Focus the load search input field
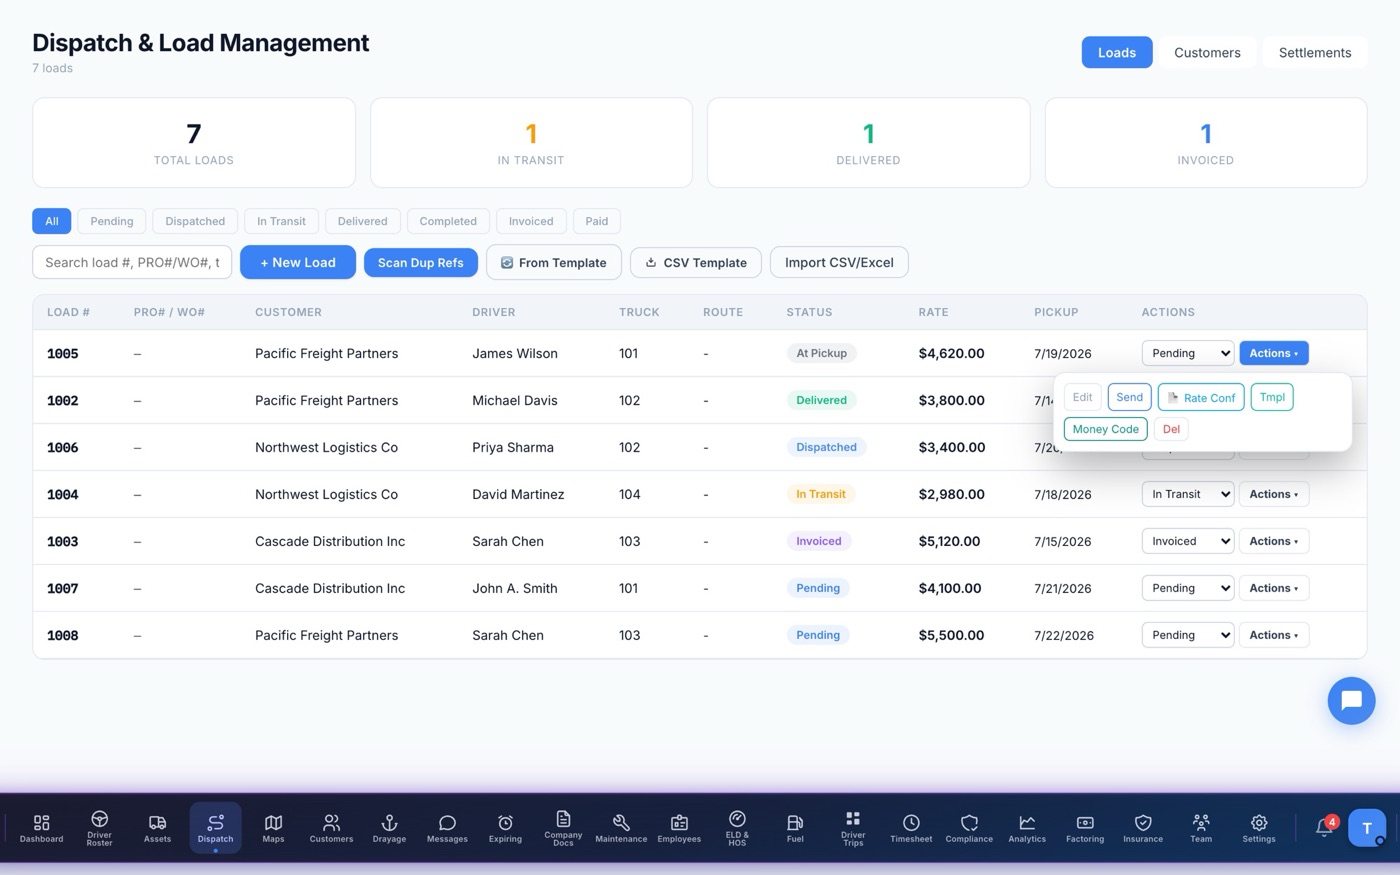 (132, 262)
